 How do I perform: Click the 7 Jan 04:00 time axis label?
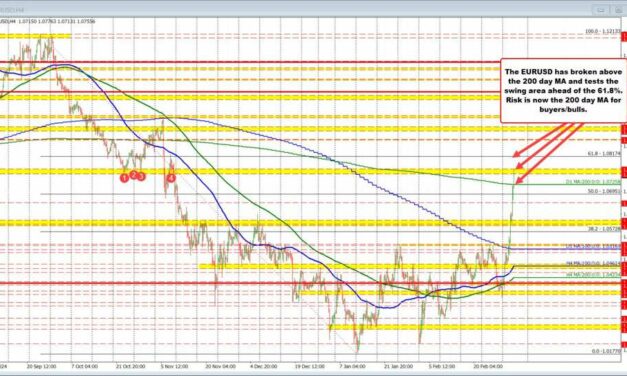coord(352,366)
